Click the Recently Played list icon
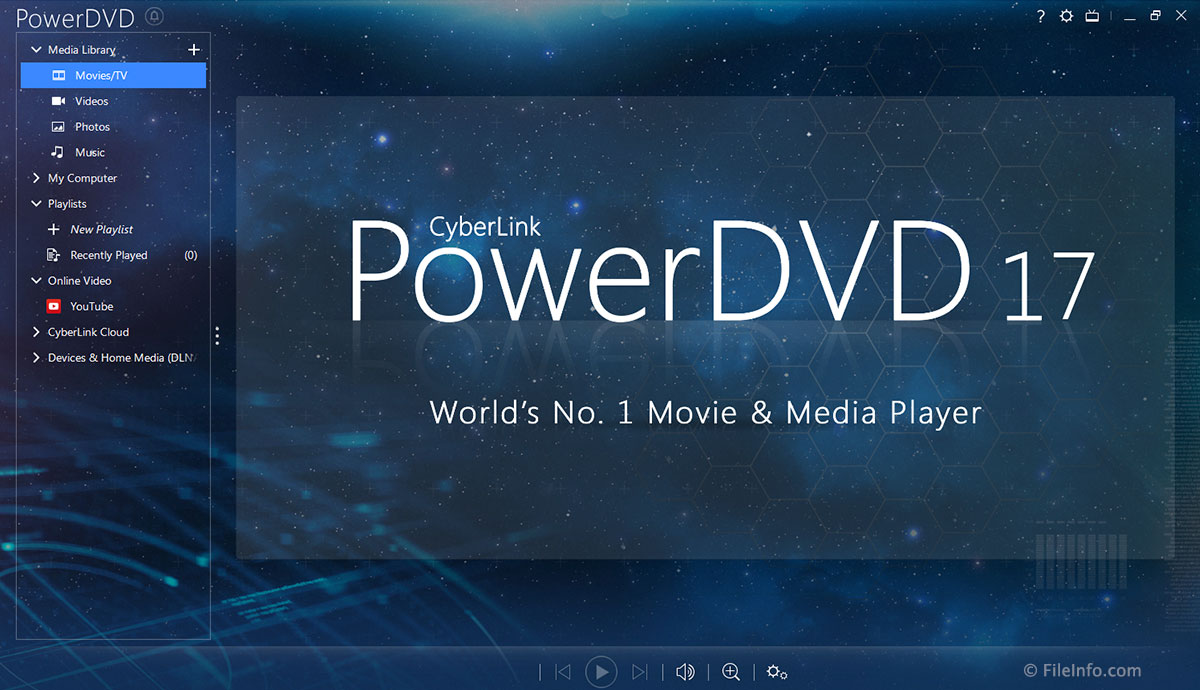This screenshot has height=690, width=1200. [54, 255]
